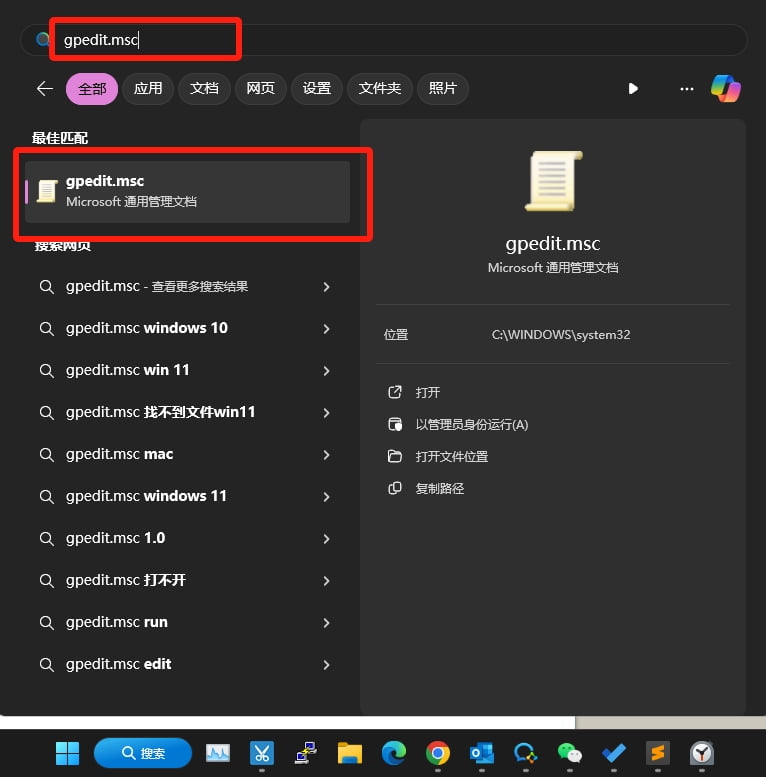Select the 设置 filter tab

[316, 88]
